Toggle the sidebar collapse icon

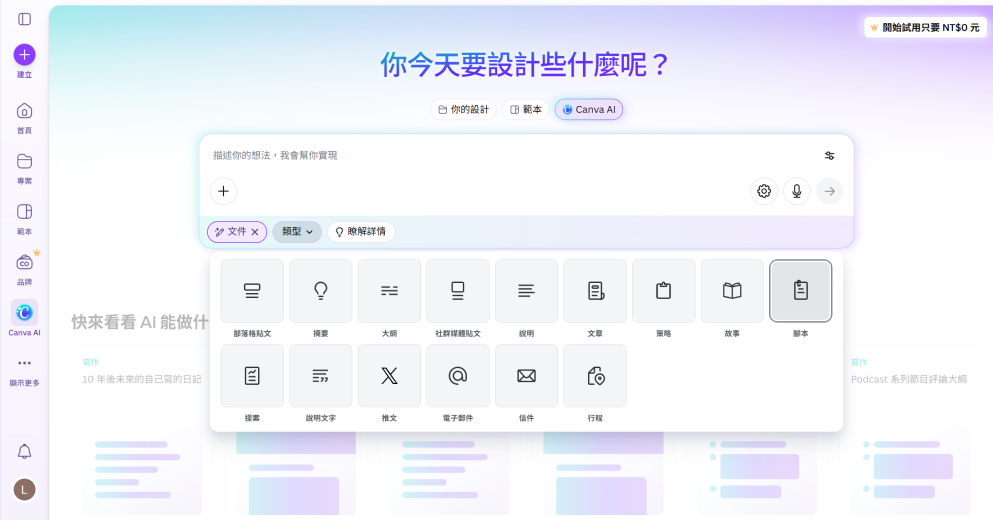25,19
